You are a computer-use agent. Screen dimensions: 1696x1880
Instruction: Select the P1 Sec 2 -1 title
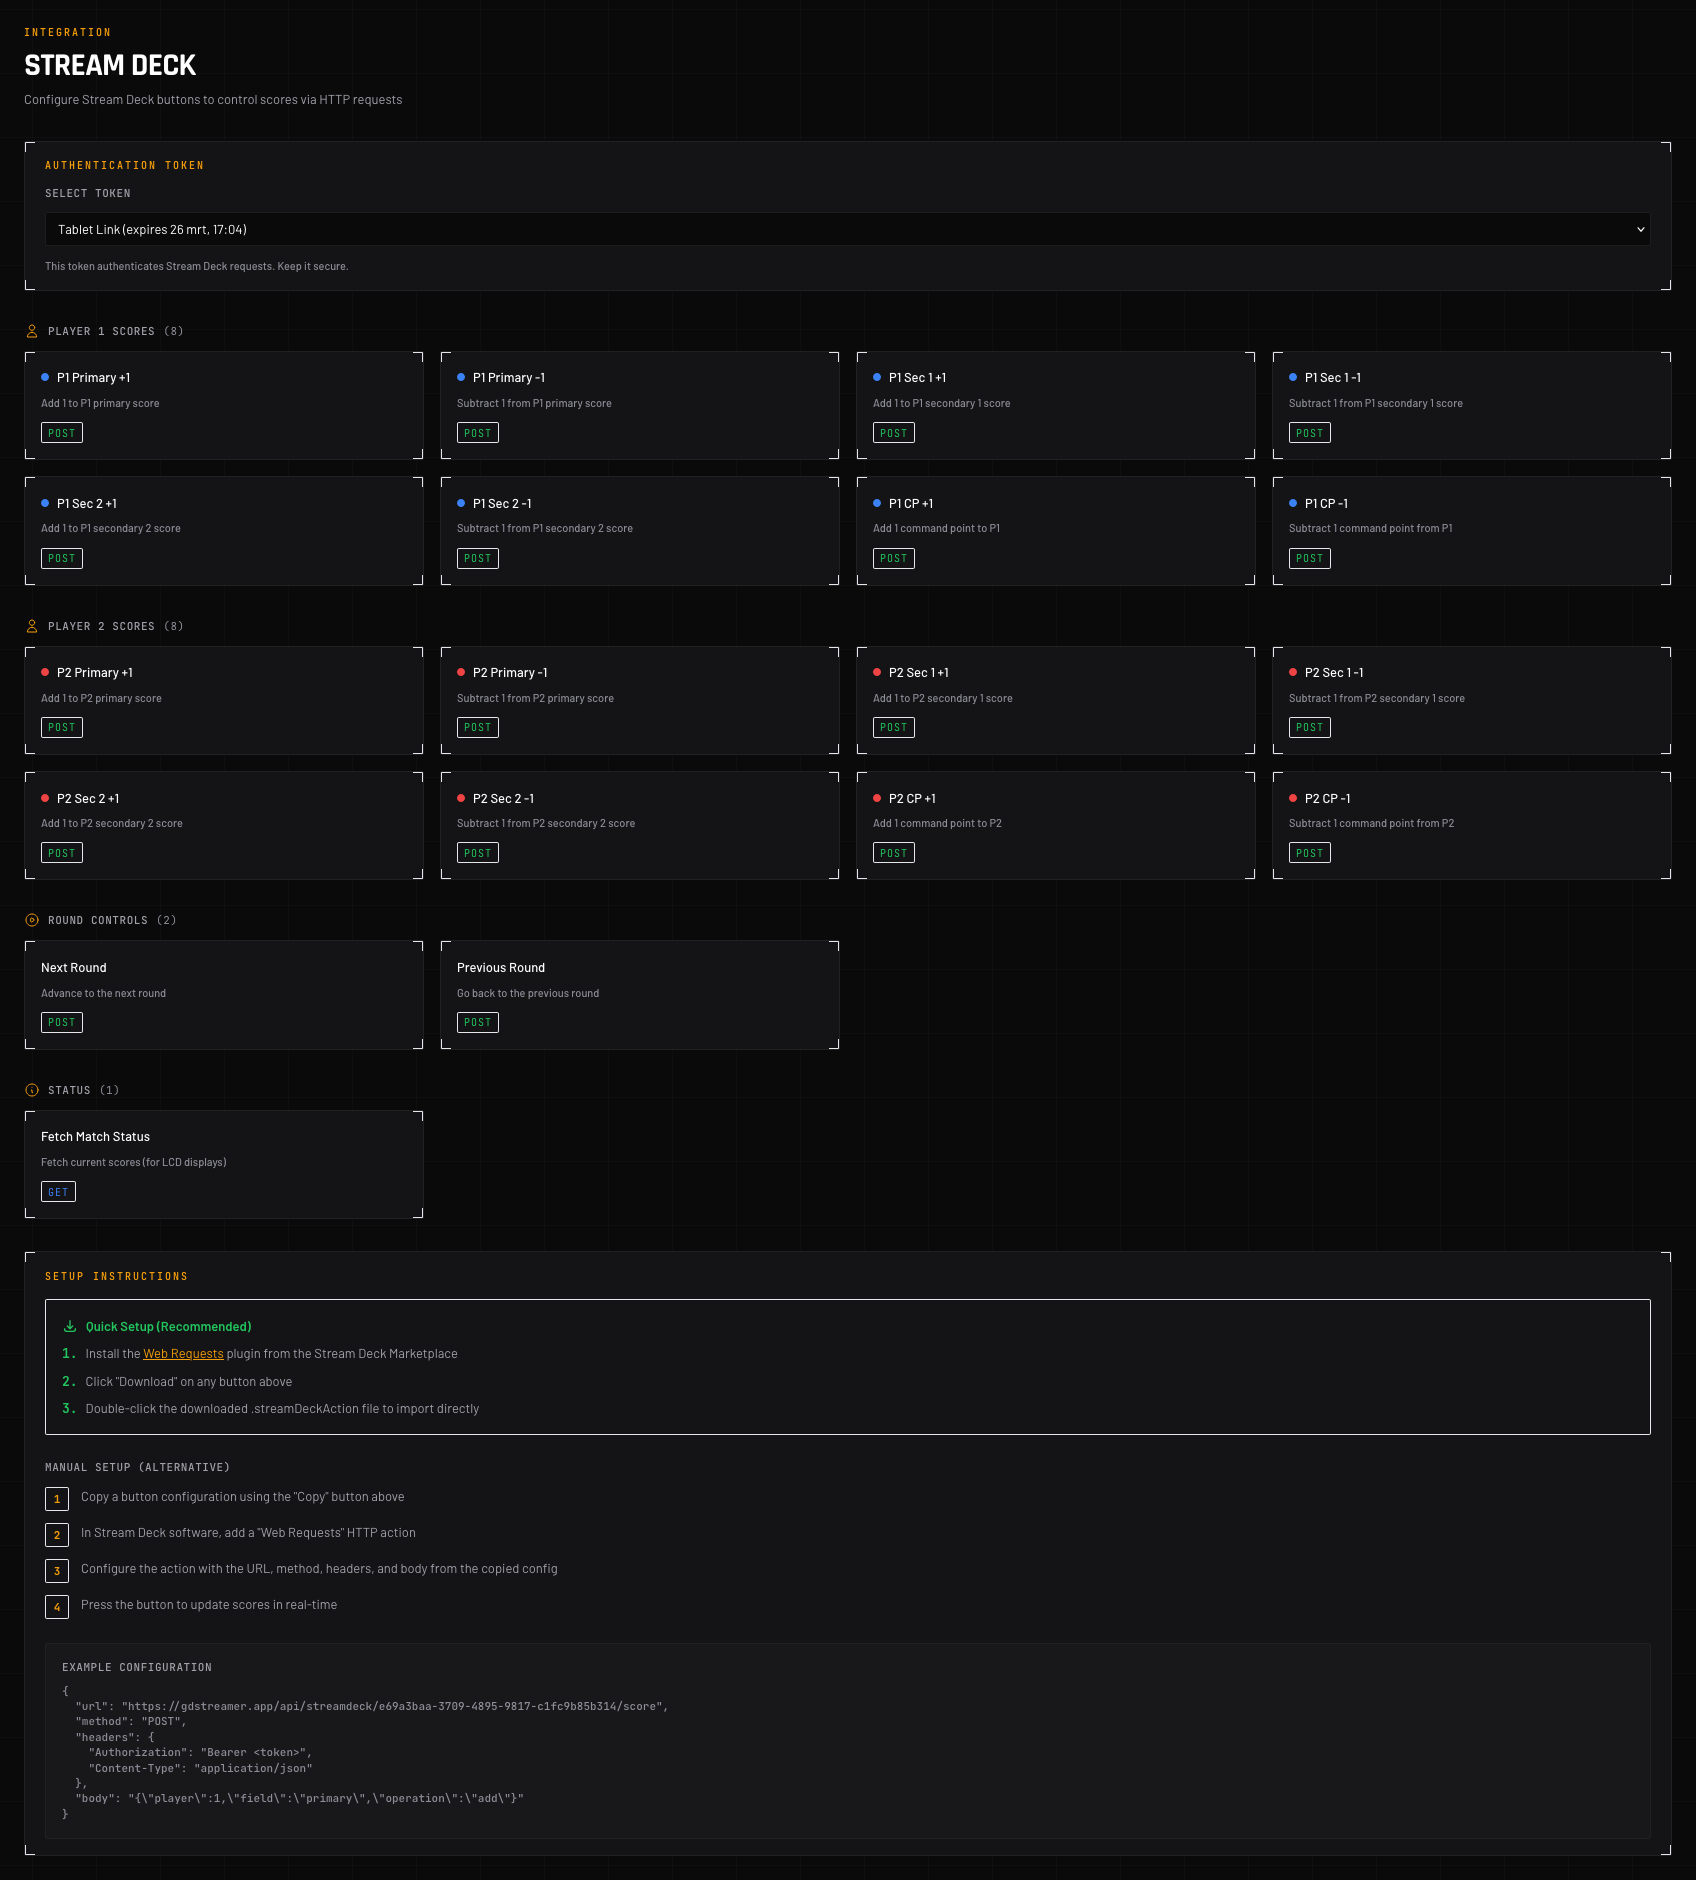coord(503,504)
